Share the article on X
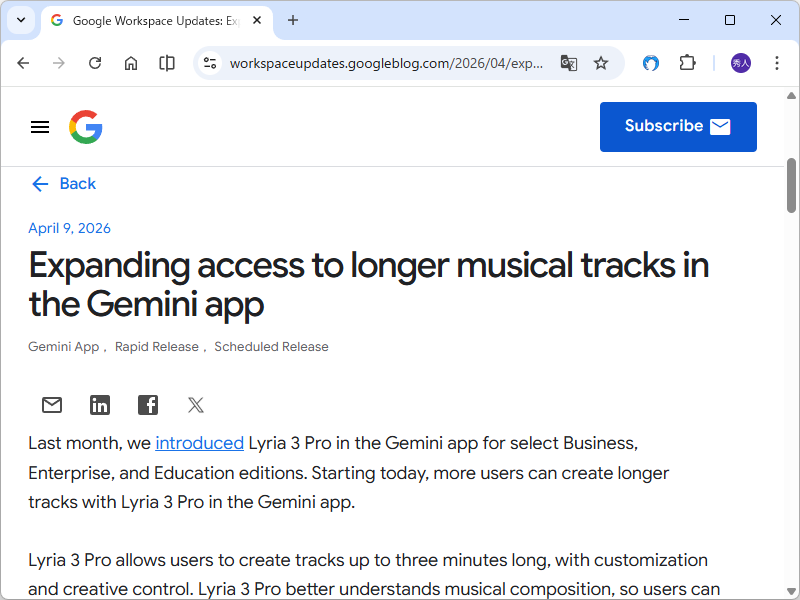 tap(196, 405)
